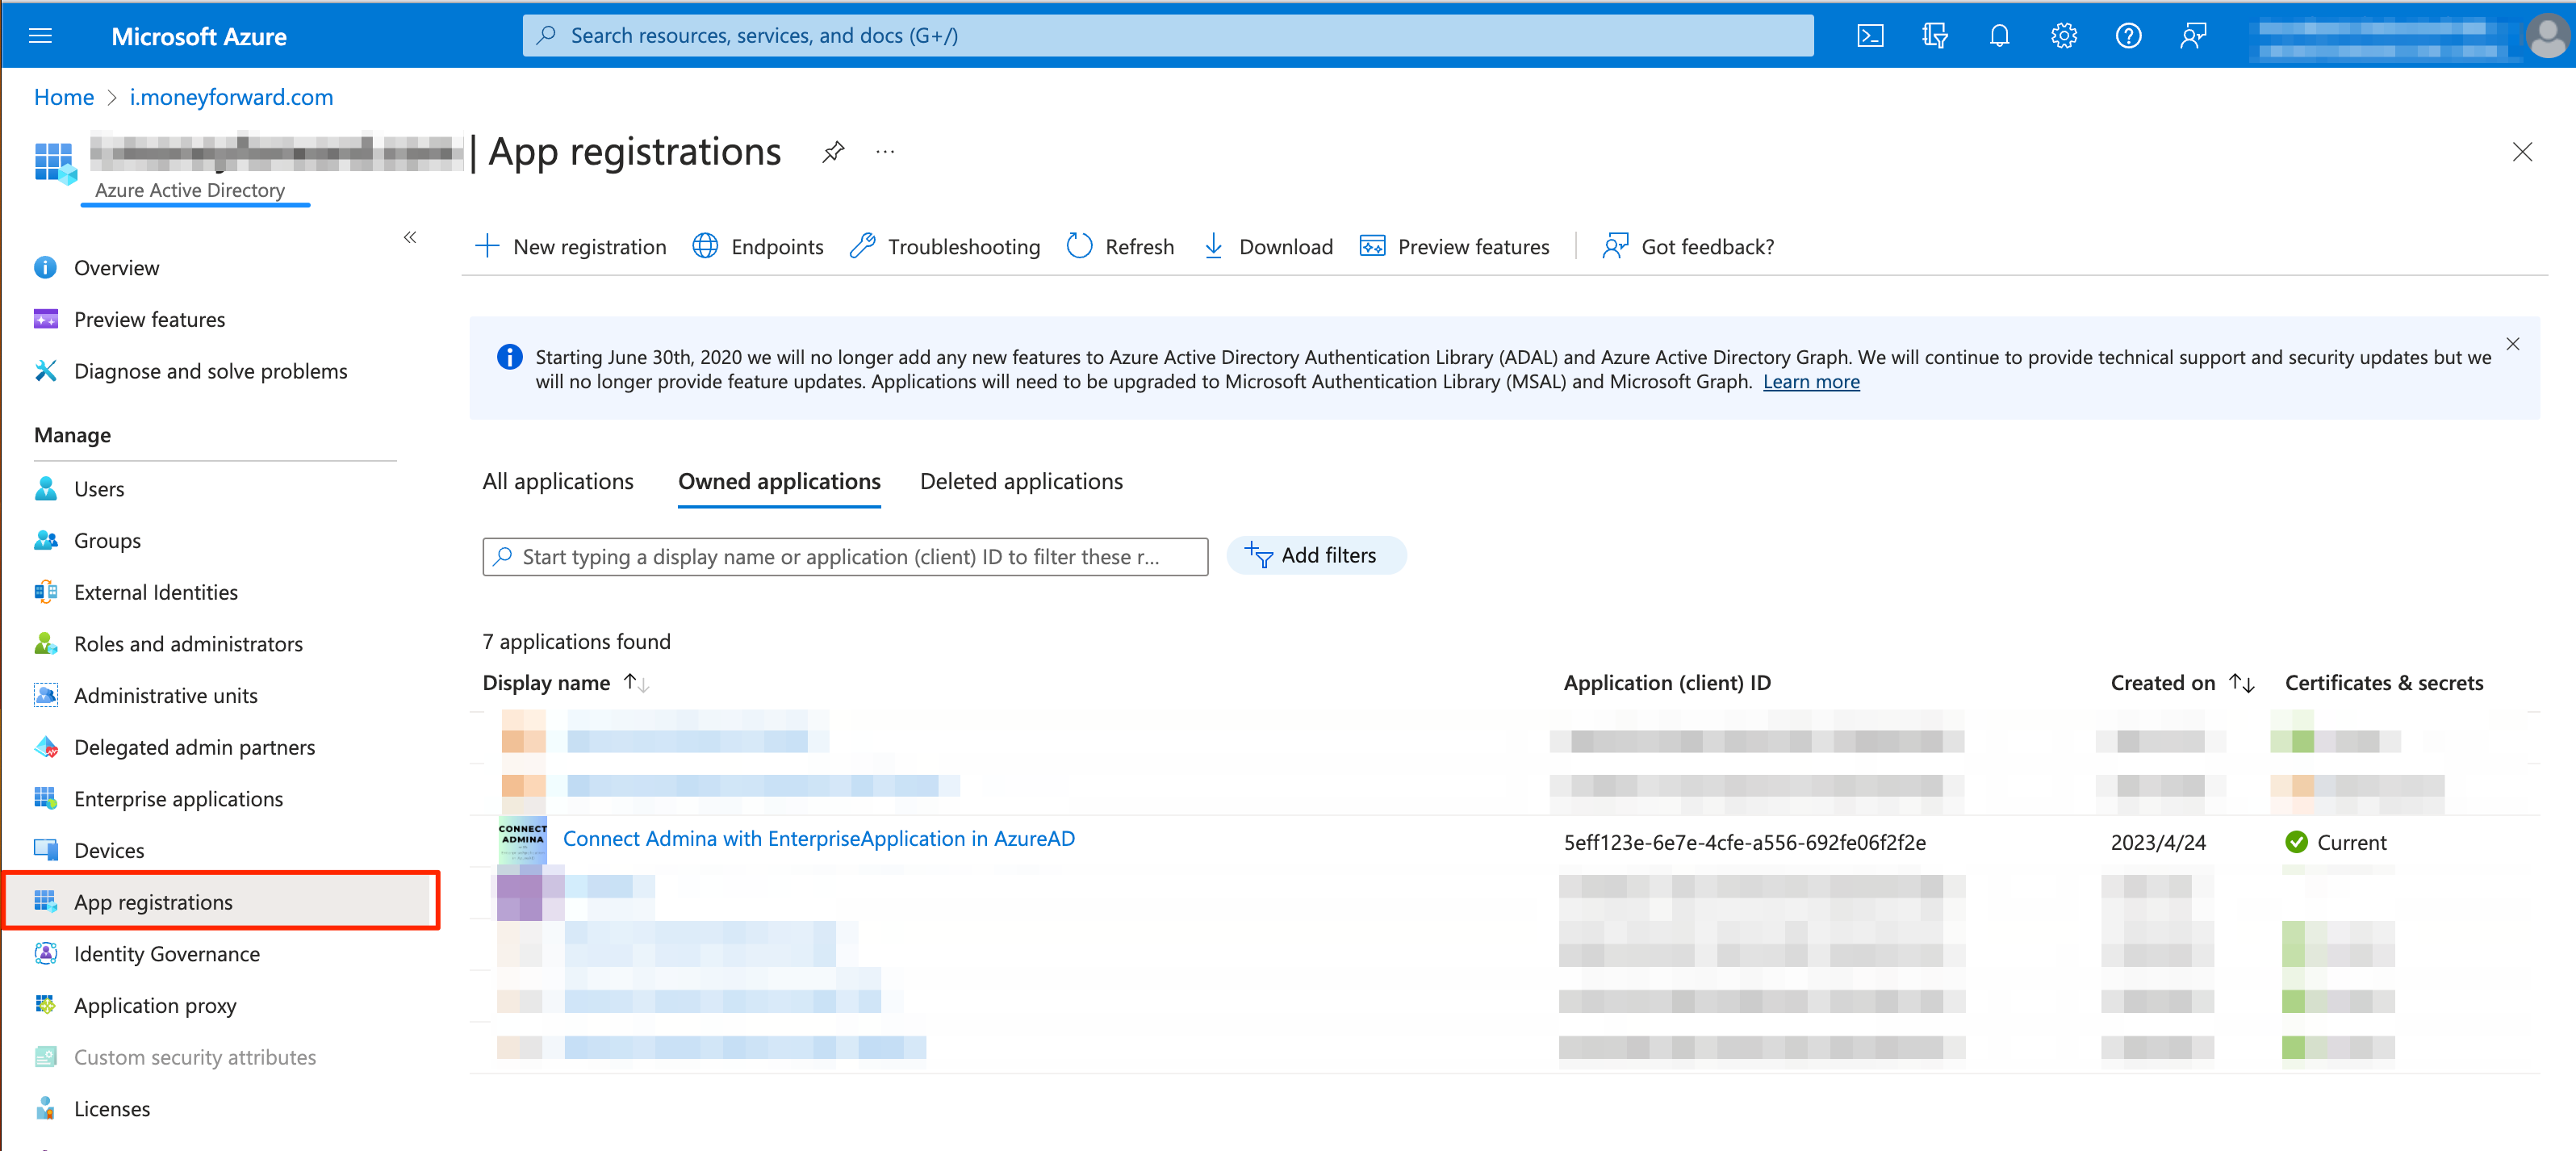This screenshot has width=2576, height=1151.
Task: Pin App registrations blade with pin icon
Action: click(833, 152)
